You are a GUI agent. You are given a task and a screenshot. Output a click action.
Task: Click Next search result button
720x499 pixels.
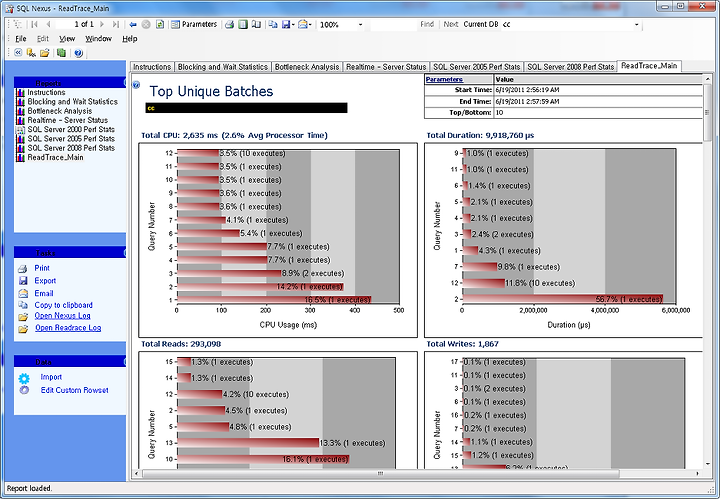pos(450,24)
